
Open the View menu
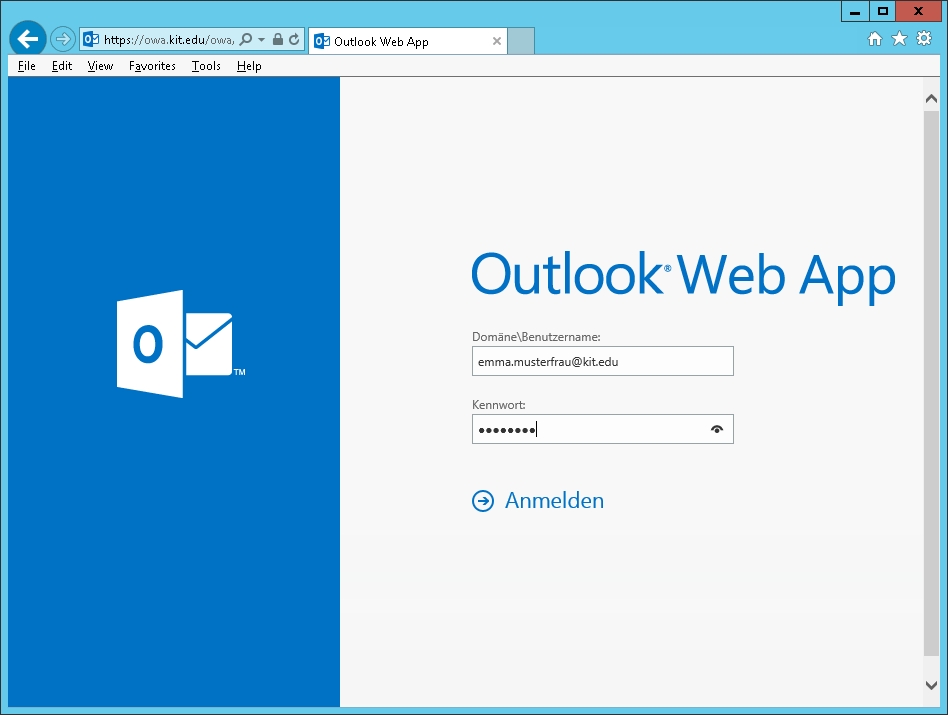(100, 66)
